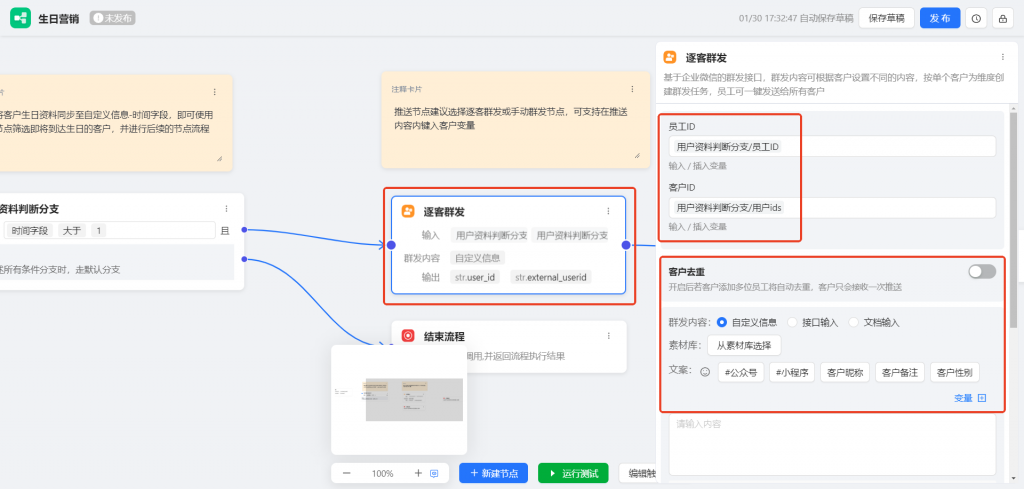1024x489 pixels.
Task: Click the 新建节点 button
Action: pos(493,473)
